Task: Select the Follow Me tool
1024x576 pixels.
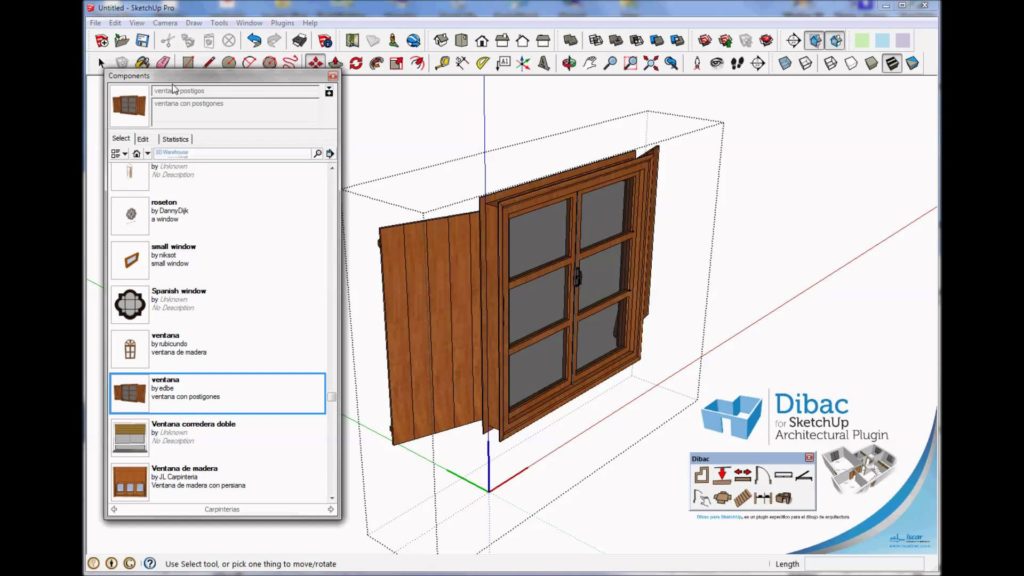Action: click(376, 63)
